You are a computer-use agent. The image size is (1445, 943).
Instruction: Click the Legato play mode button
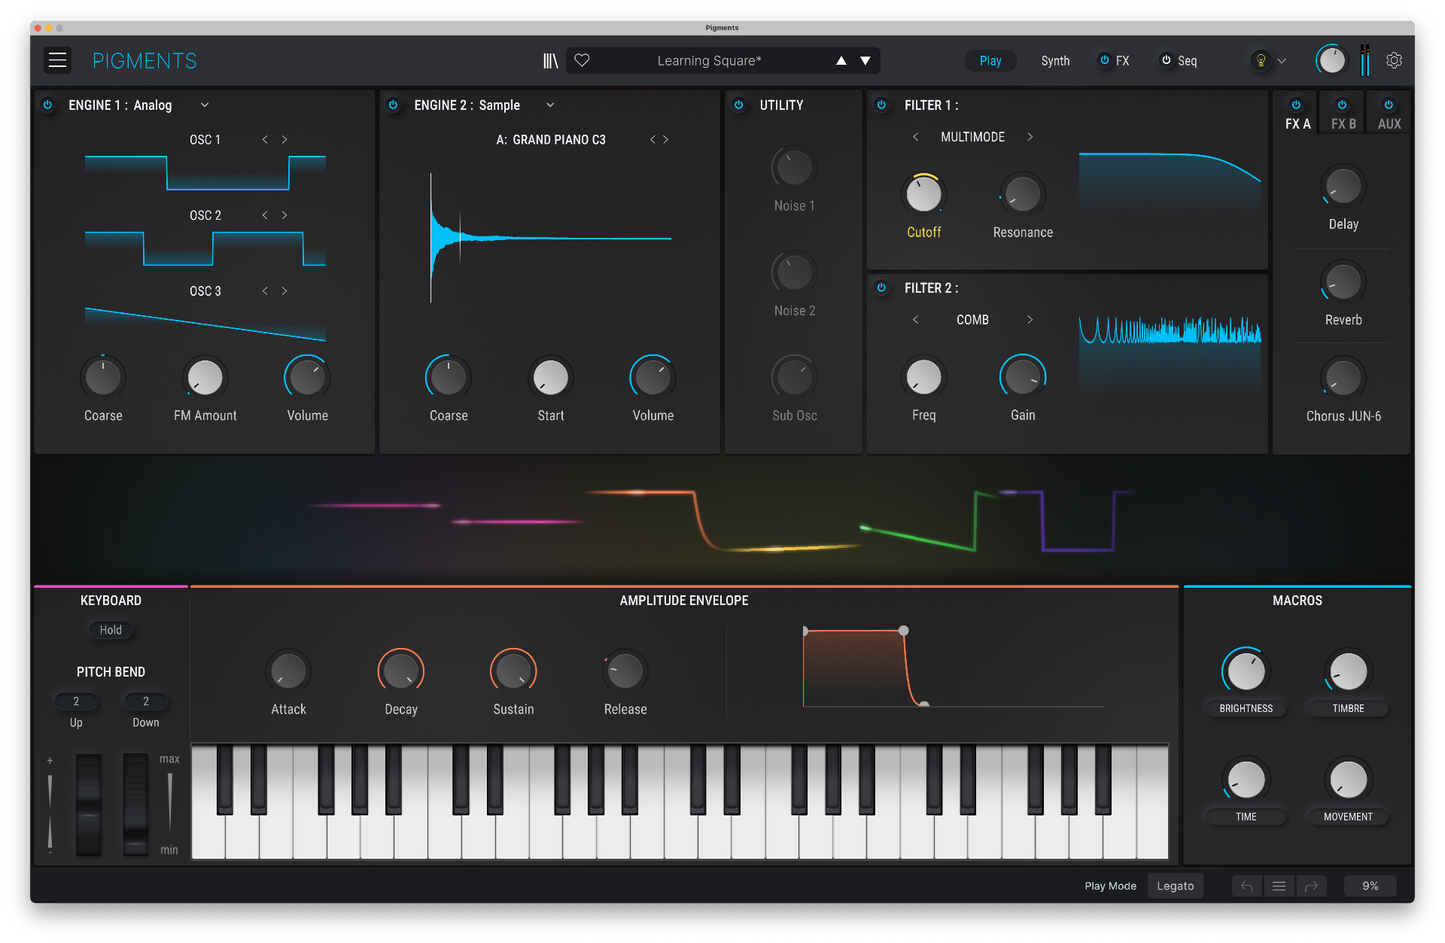pos(1175,886)
